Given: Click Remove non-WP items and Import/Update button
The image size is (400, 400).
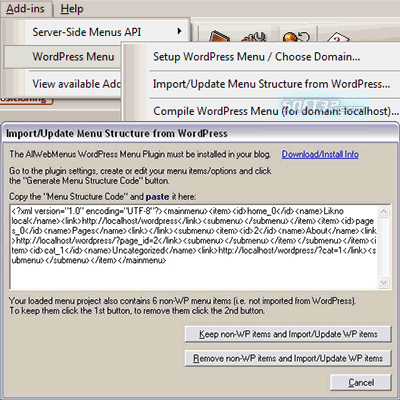Looking at the screenshot, I should (288, 358).
